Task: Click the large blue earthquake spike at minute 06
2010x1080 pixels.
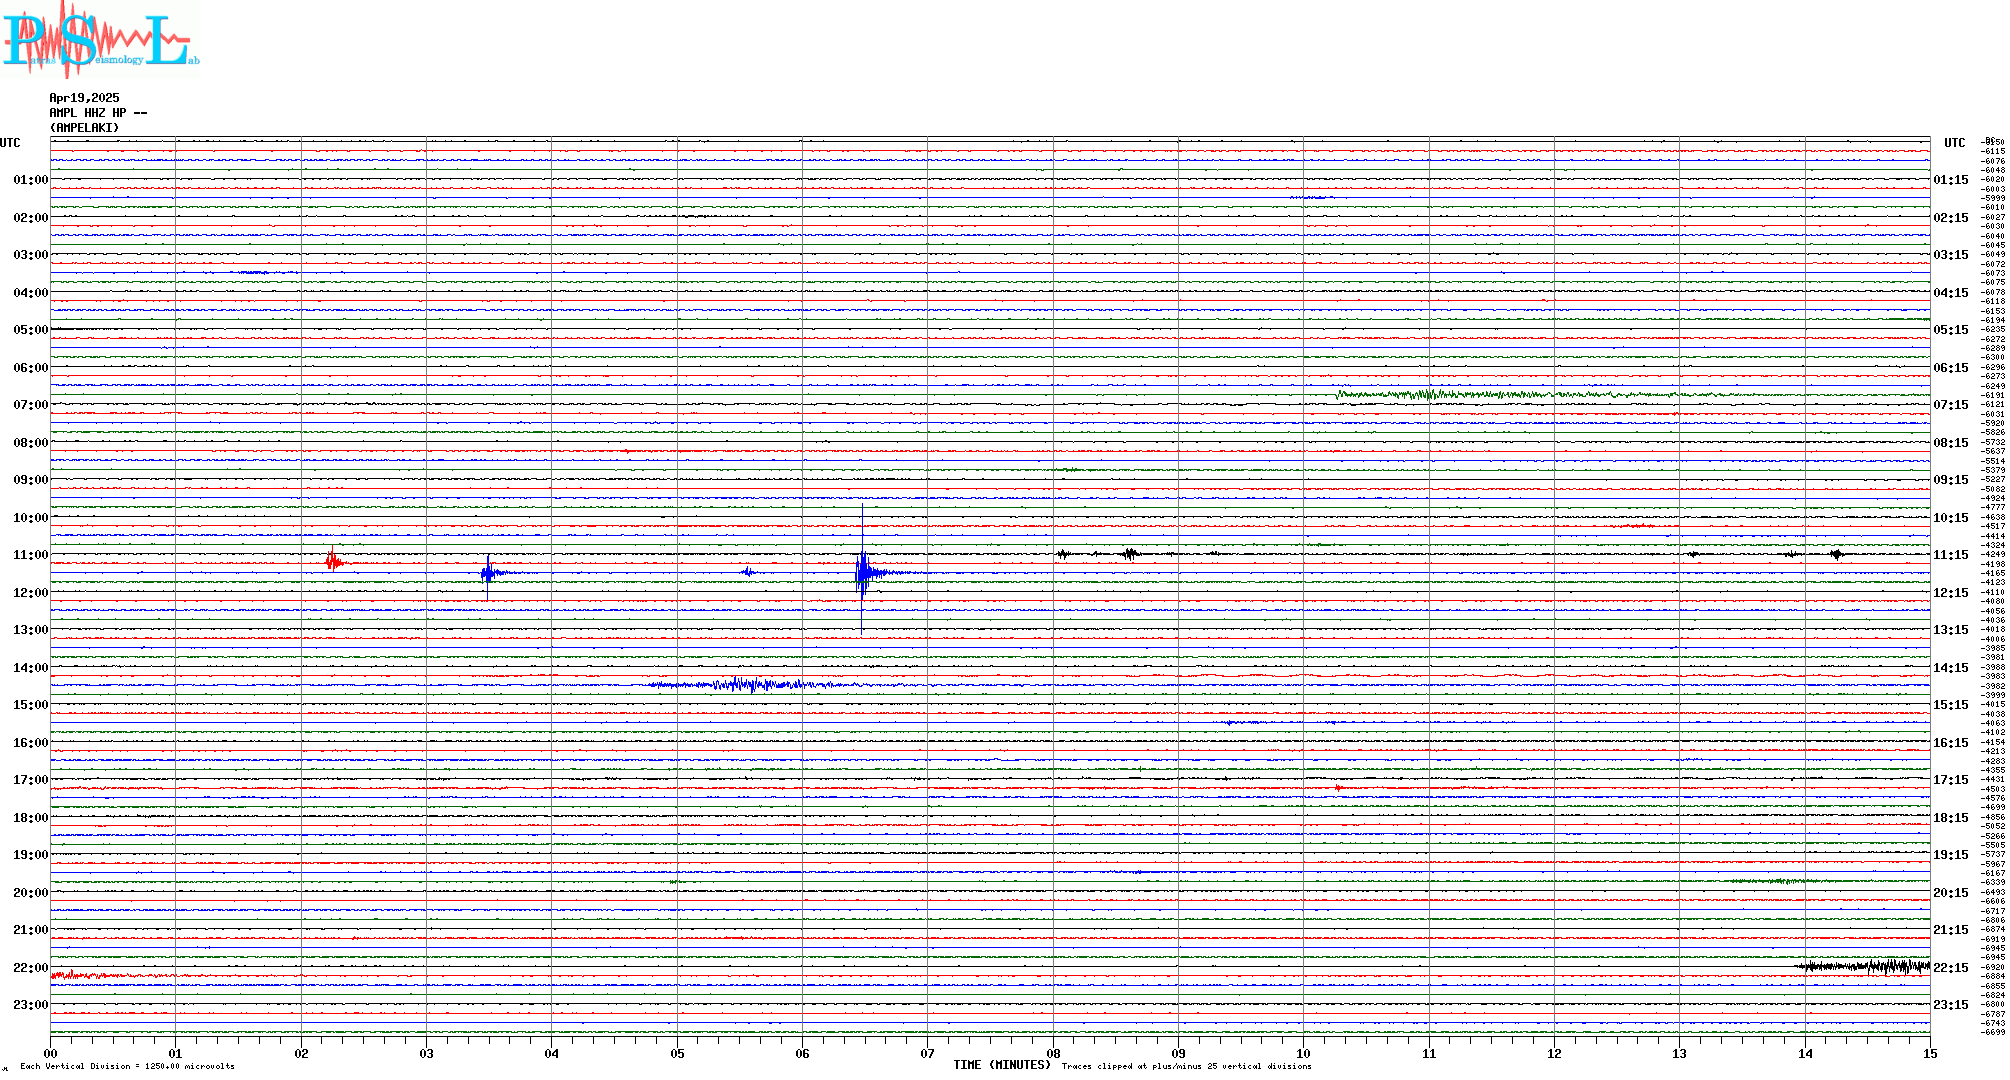Action: coord(863,572)
